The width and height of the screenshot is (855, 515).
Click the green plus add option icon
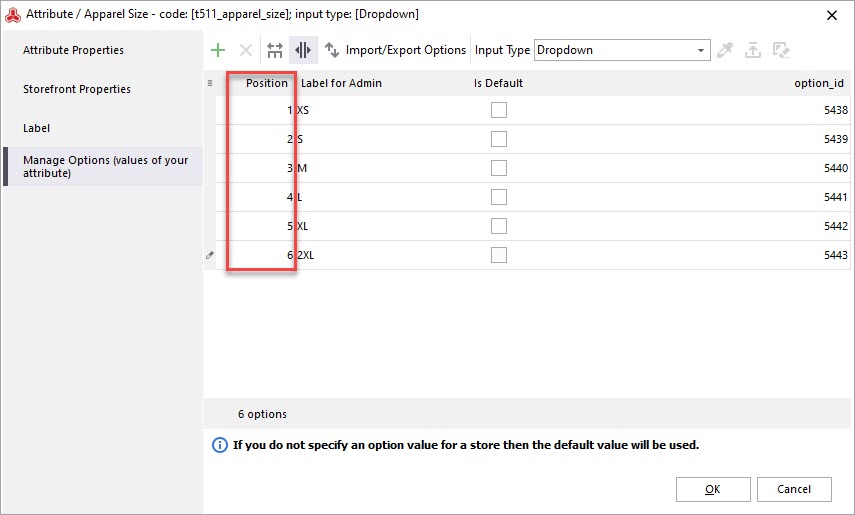pos(218,50)
